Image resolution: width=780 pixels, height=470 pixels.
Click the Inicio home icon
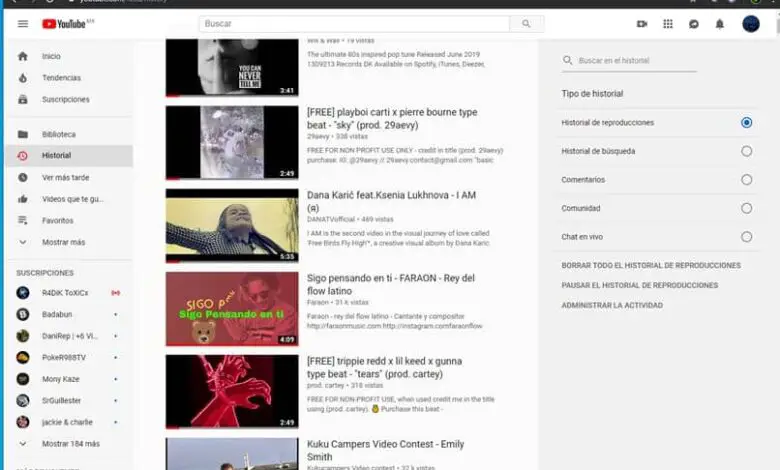(23, 56)
